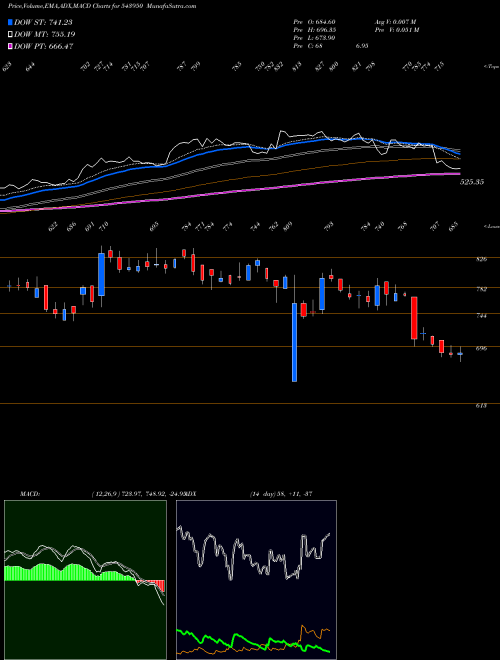
Task: Click the large red candlestick near 744
Action: (x=414, y=318)
